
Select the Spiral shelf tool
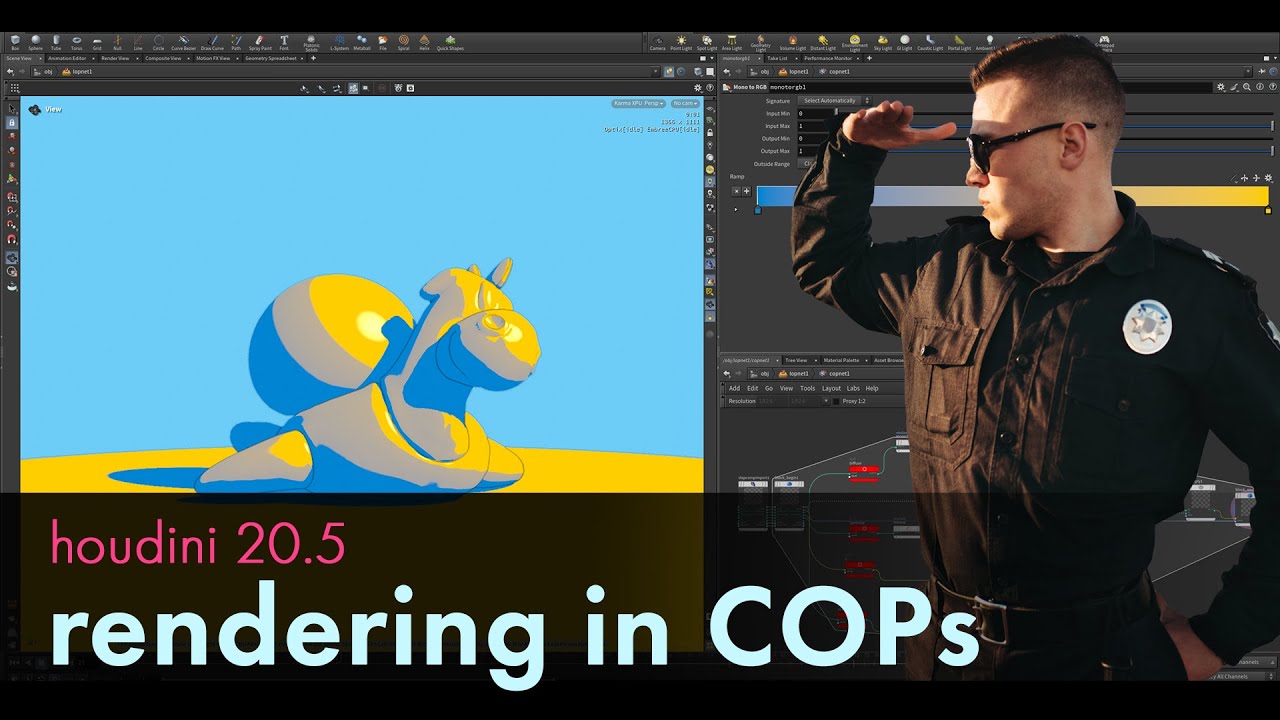tap(404, 42)
